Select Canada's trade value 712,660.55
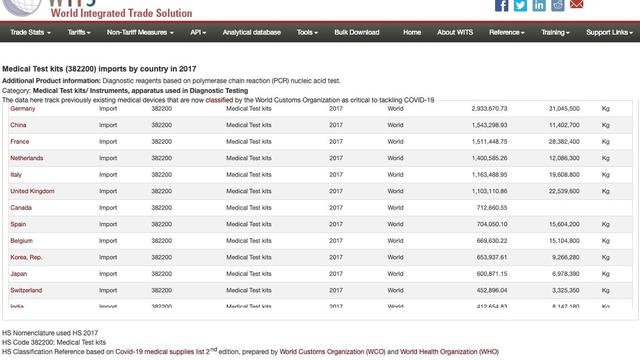This screenshot has width=640, height=360. click(492, 208)
